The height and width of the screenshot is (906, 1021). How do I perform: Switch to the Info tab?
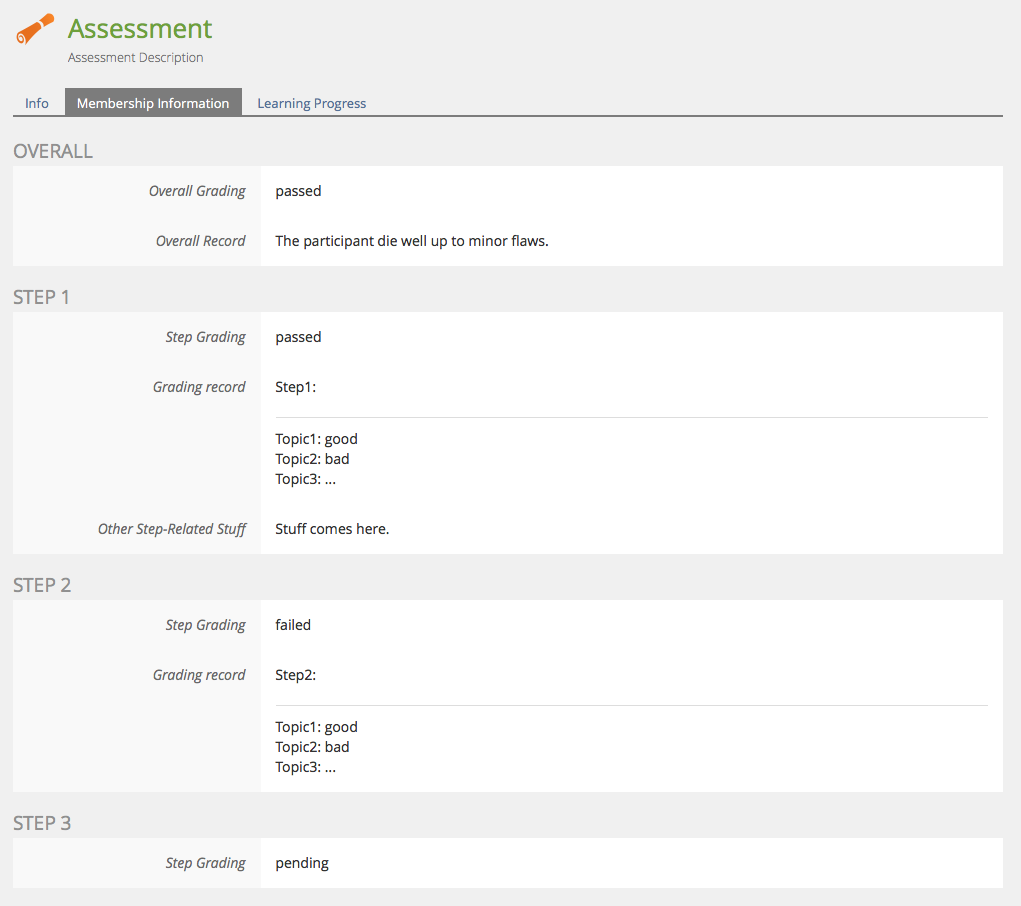(x=37, y=103)
